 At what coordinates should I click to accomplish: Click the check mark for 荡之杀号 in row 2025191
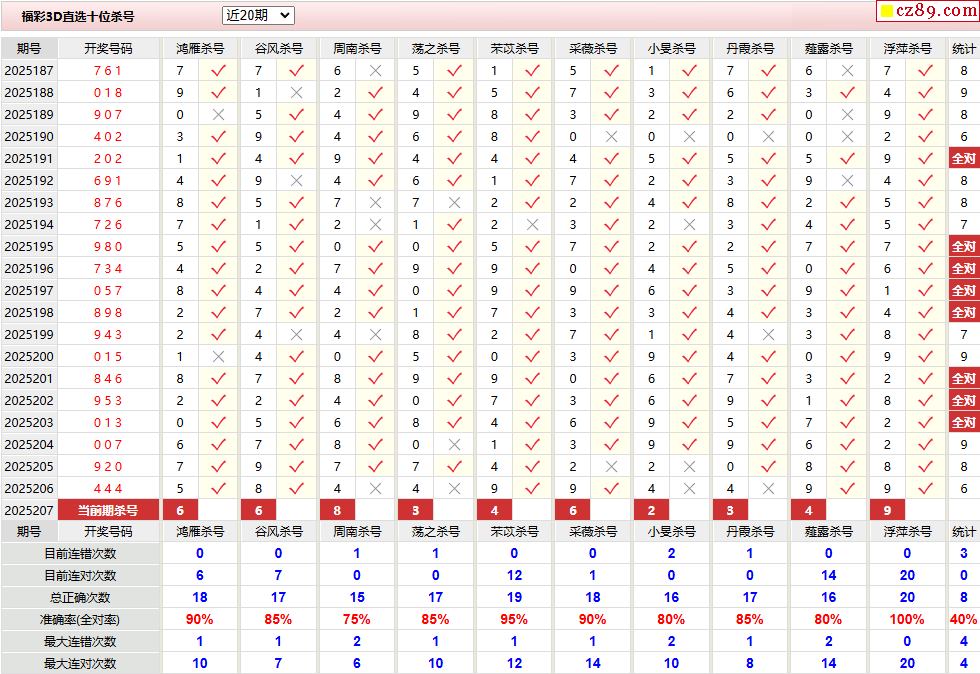454,159
